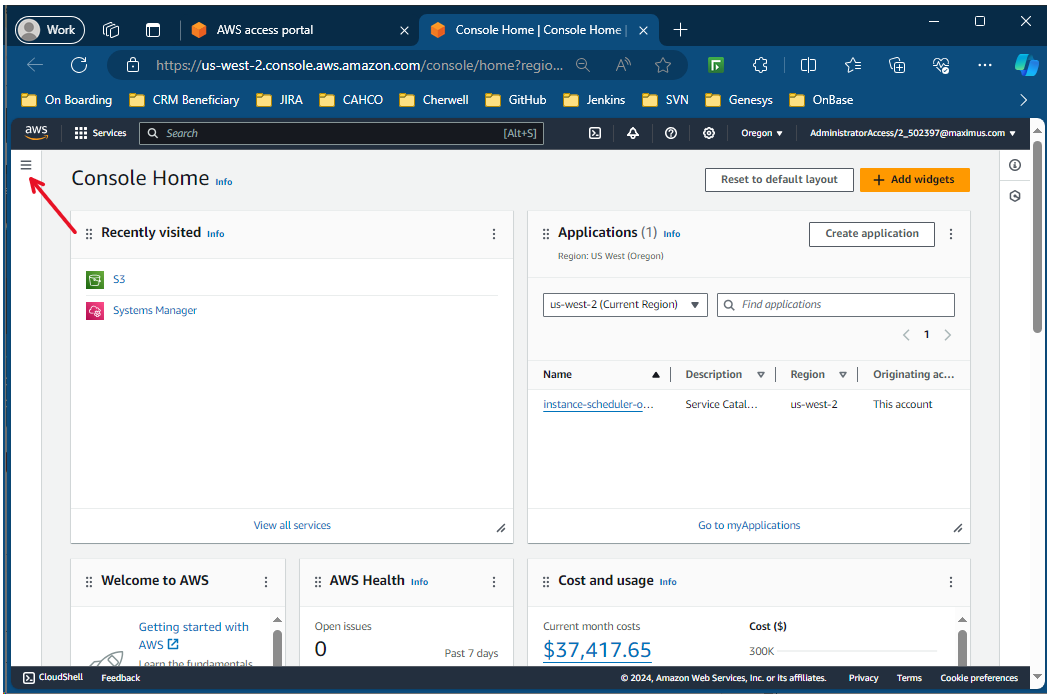1049x696 pixels.
Task: Open the AWS side navigation hamburger menu
Action: [26, 165]
